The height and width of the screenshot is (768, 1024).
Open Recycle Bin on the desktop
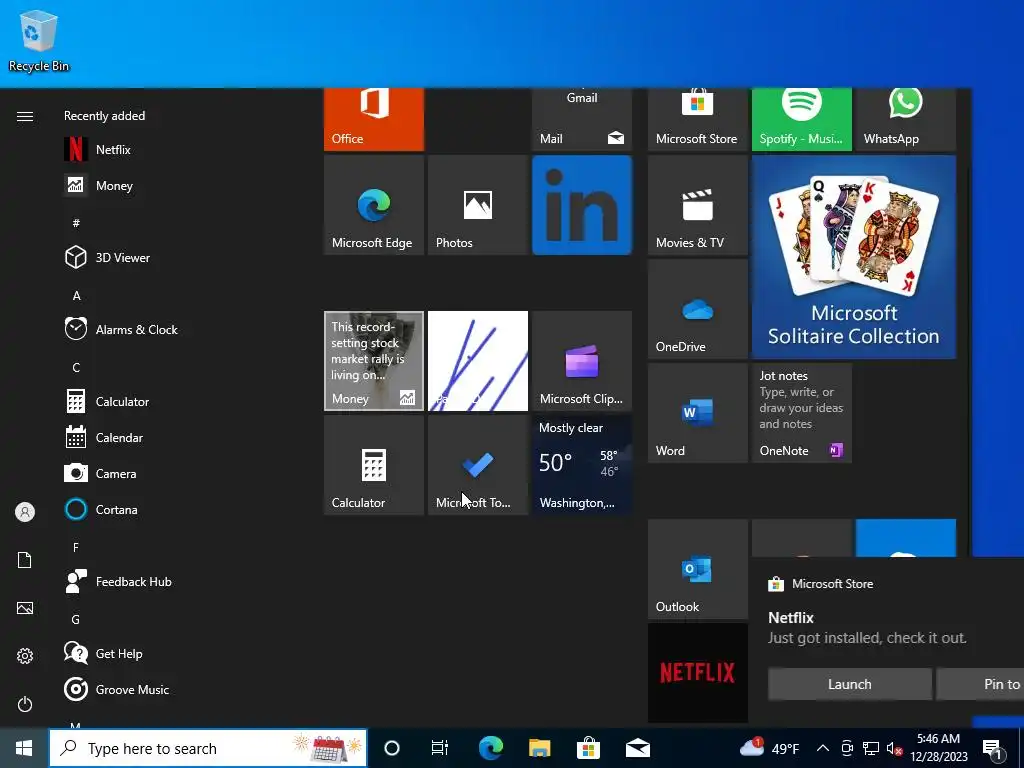(x=39, y=41)
